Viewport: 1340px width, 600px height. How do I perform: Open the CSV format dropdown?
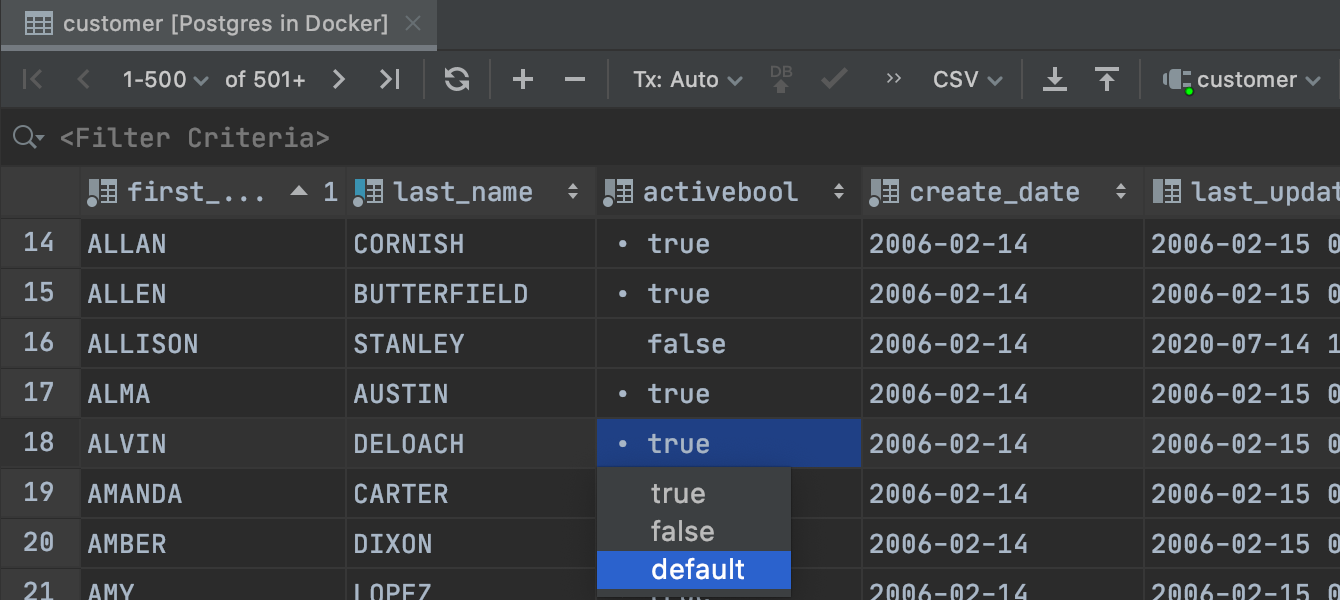tap(967, 80)
